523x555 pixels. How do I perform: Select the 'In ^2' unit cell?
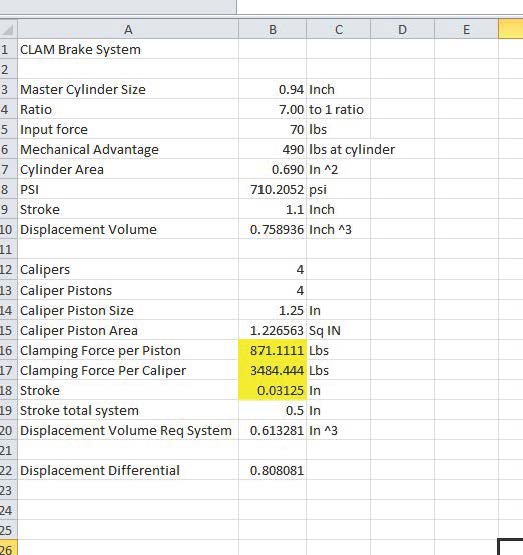(x=339, y=169)
